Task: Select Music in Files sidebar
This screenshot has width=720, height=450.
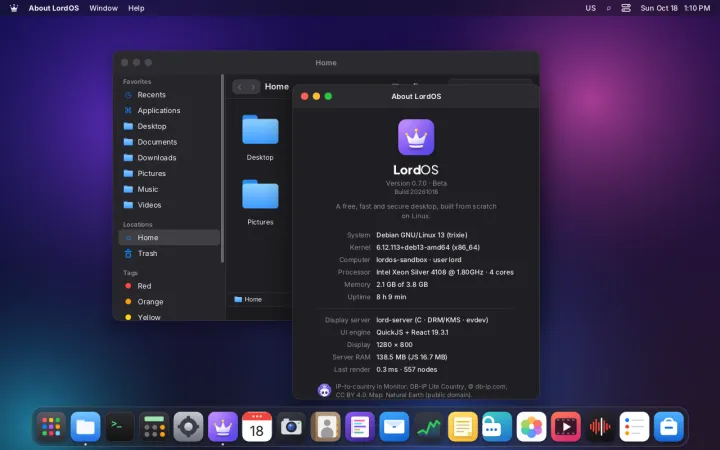Action: tap(169, 189)
